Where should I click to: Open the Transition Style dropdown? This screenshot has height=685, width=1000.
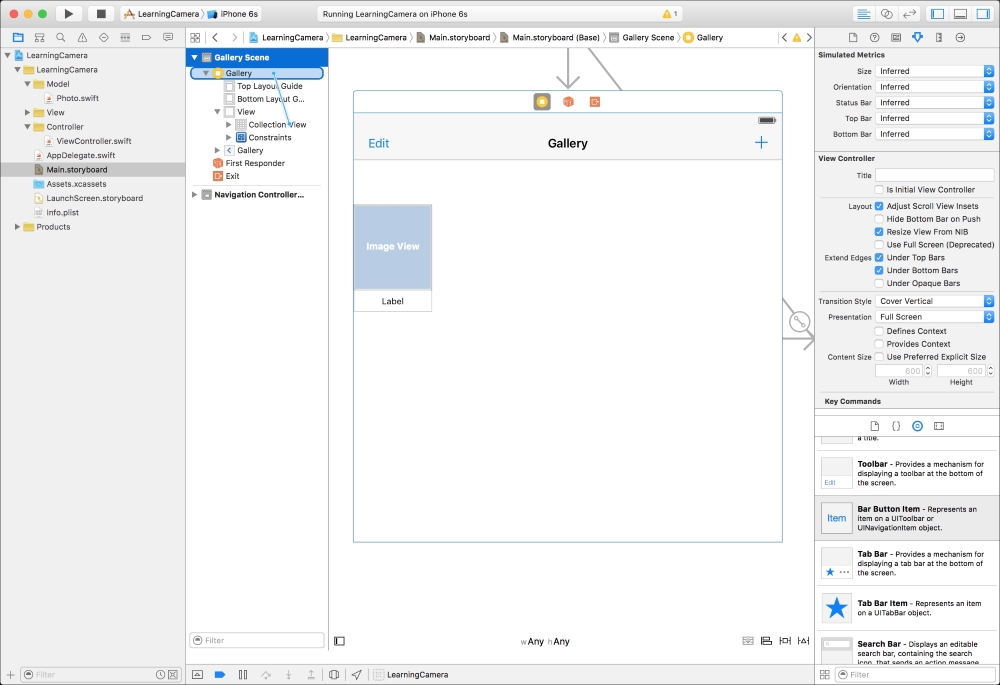[935, 301]
